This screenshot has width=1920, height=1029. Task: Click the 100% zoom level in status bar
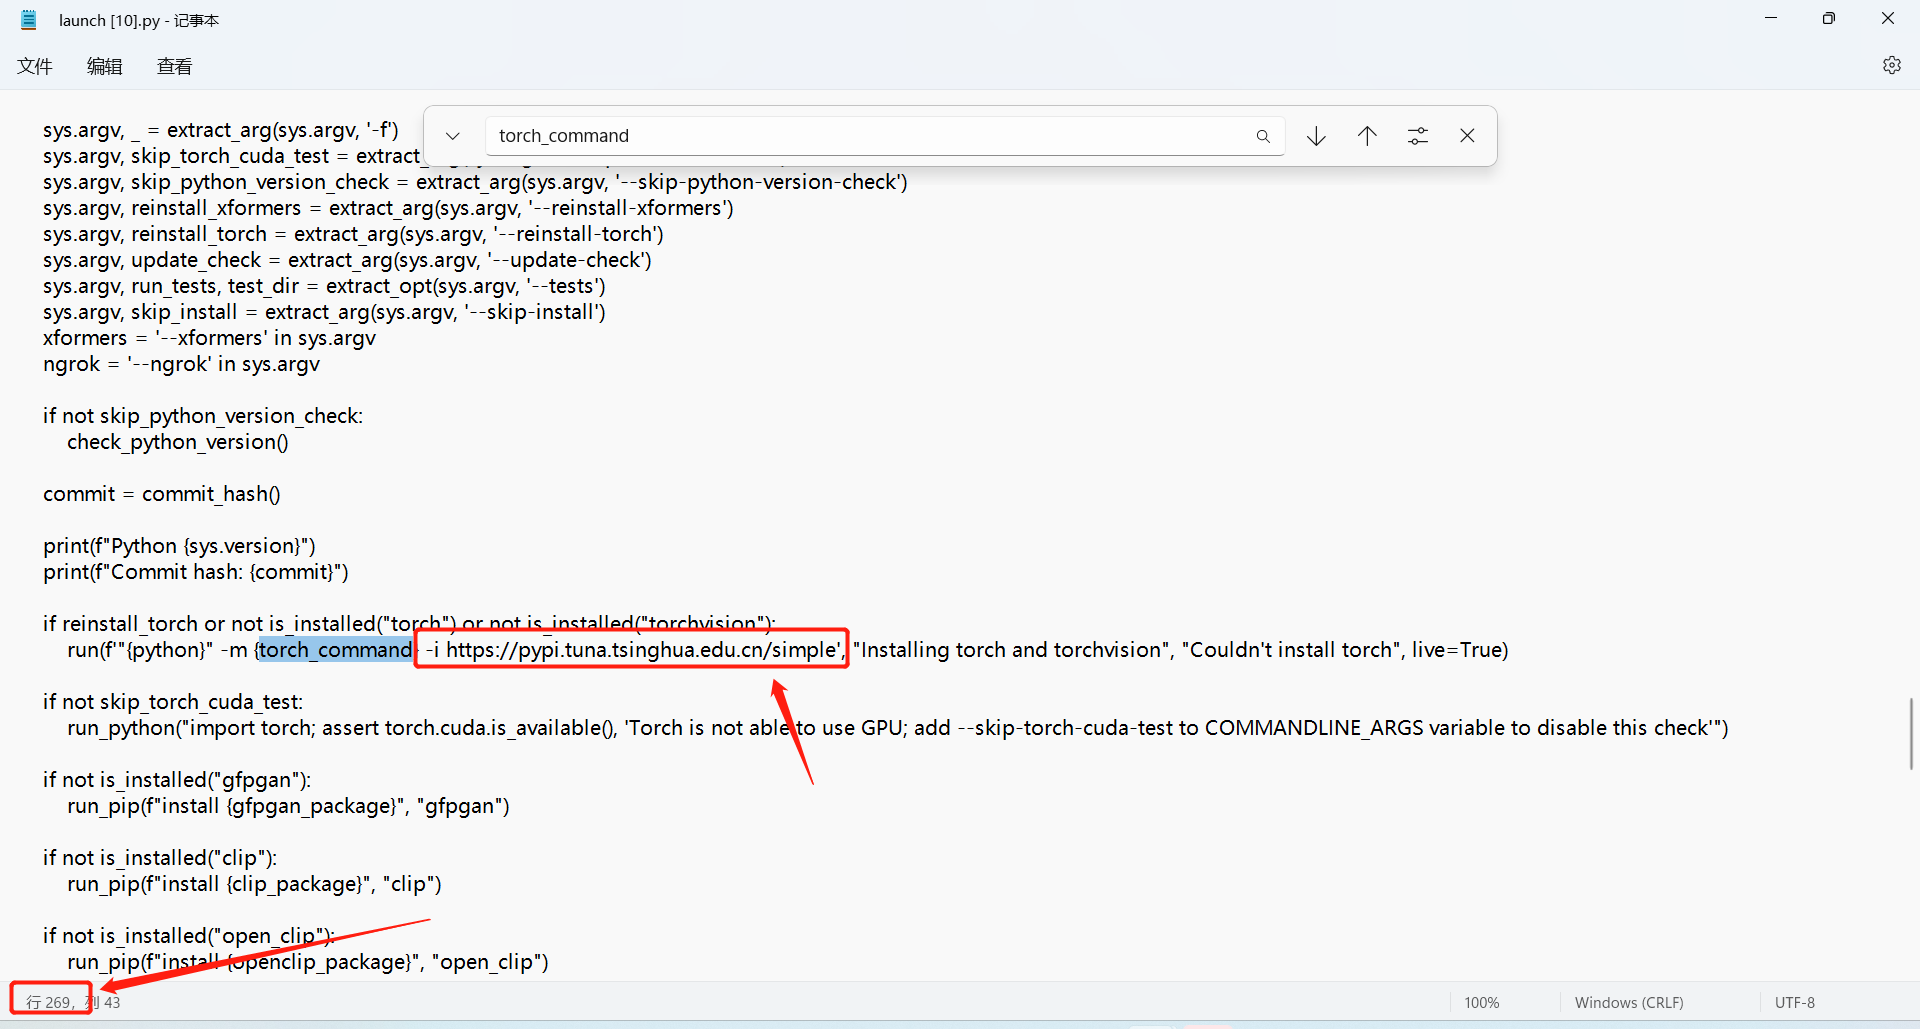pyautogui.click(x=1482, y=1002)
